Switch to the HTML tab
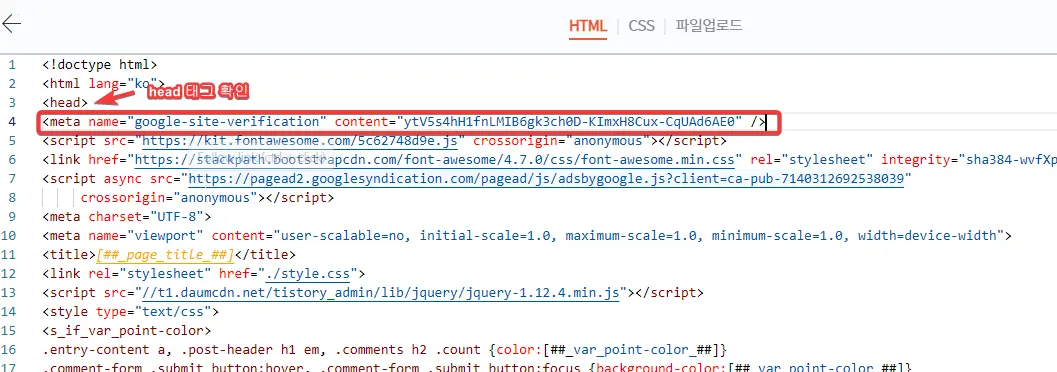Screen dimensions: 1057x372 tap(588, 26)
